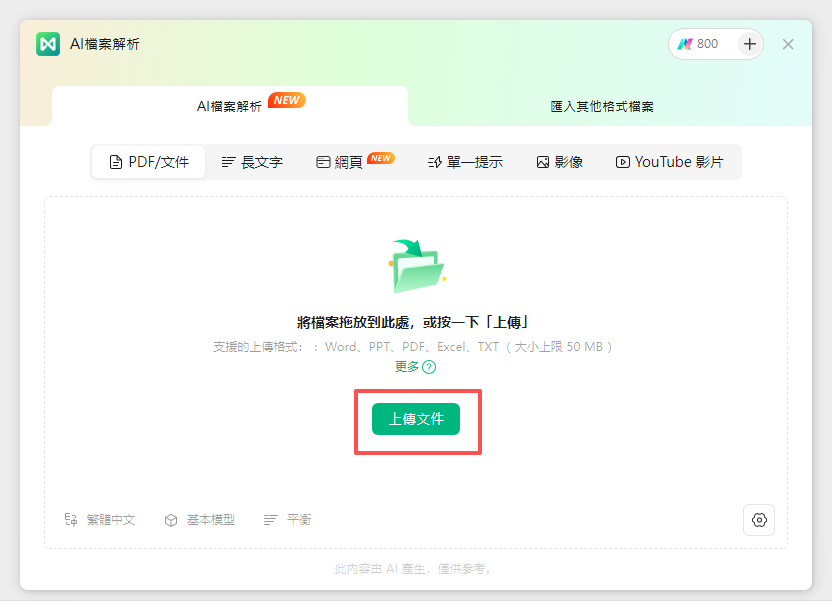Select the 長文字 source type
832x610 pixels.
pos(252,162)
